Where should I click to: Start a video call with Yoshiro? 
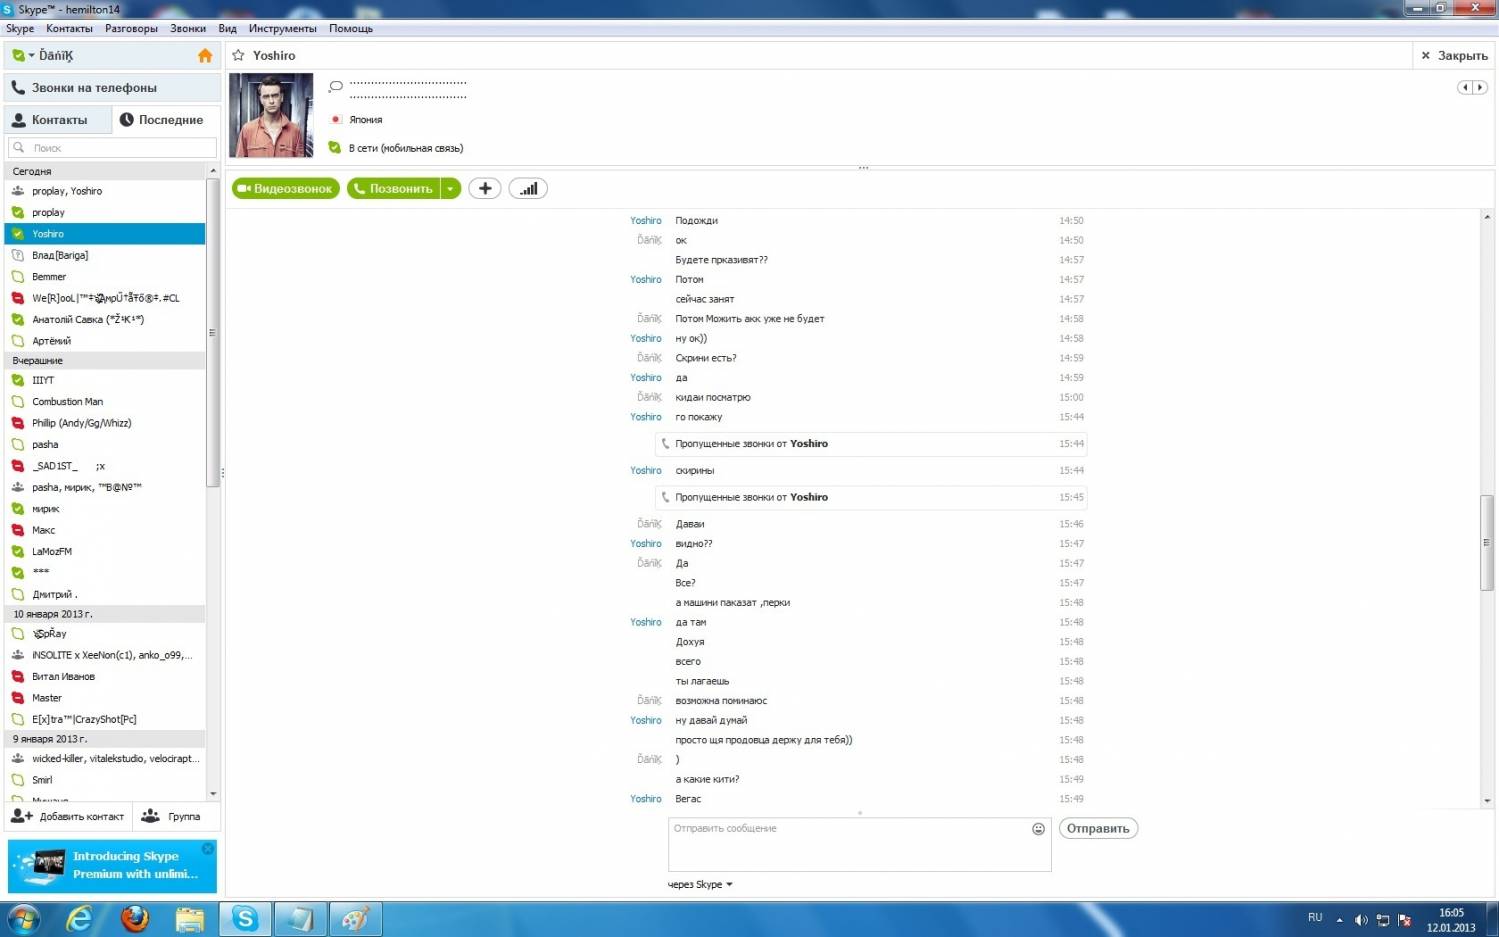pos(285,189)
